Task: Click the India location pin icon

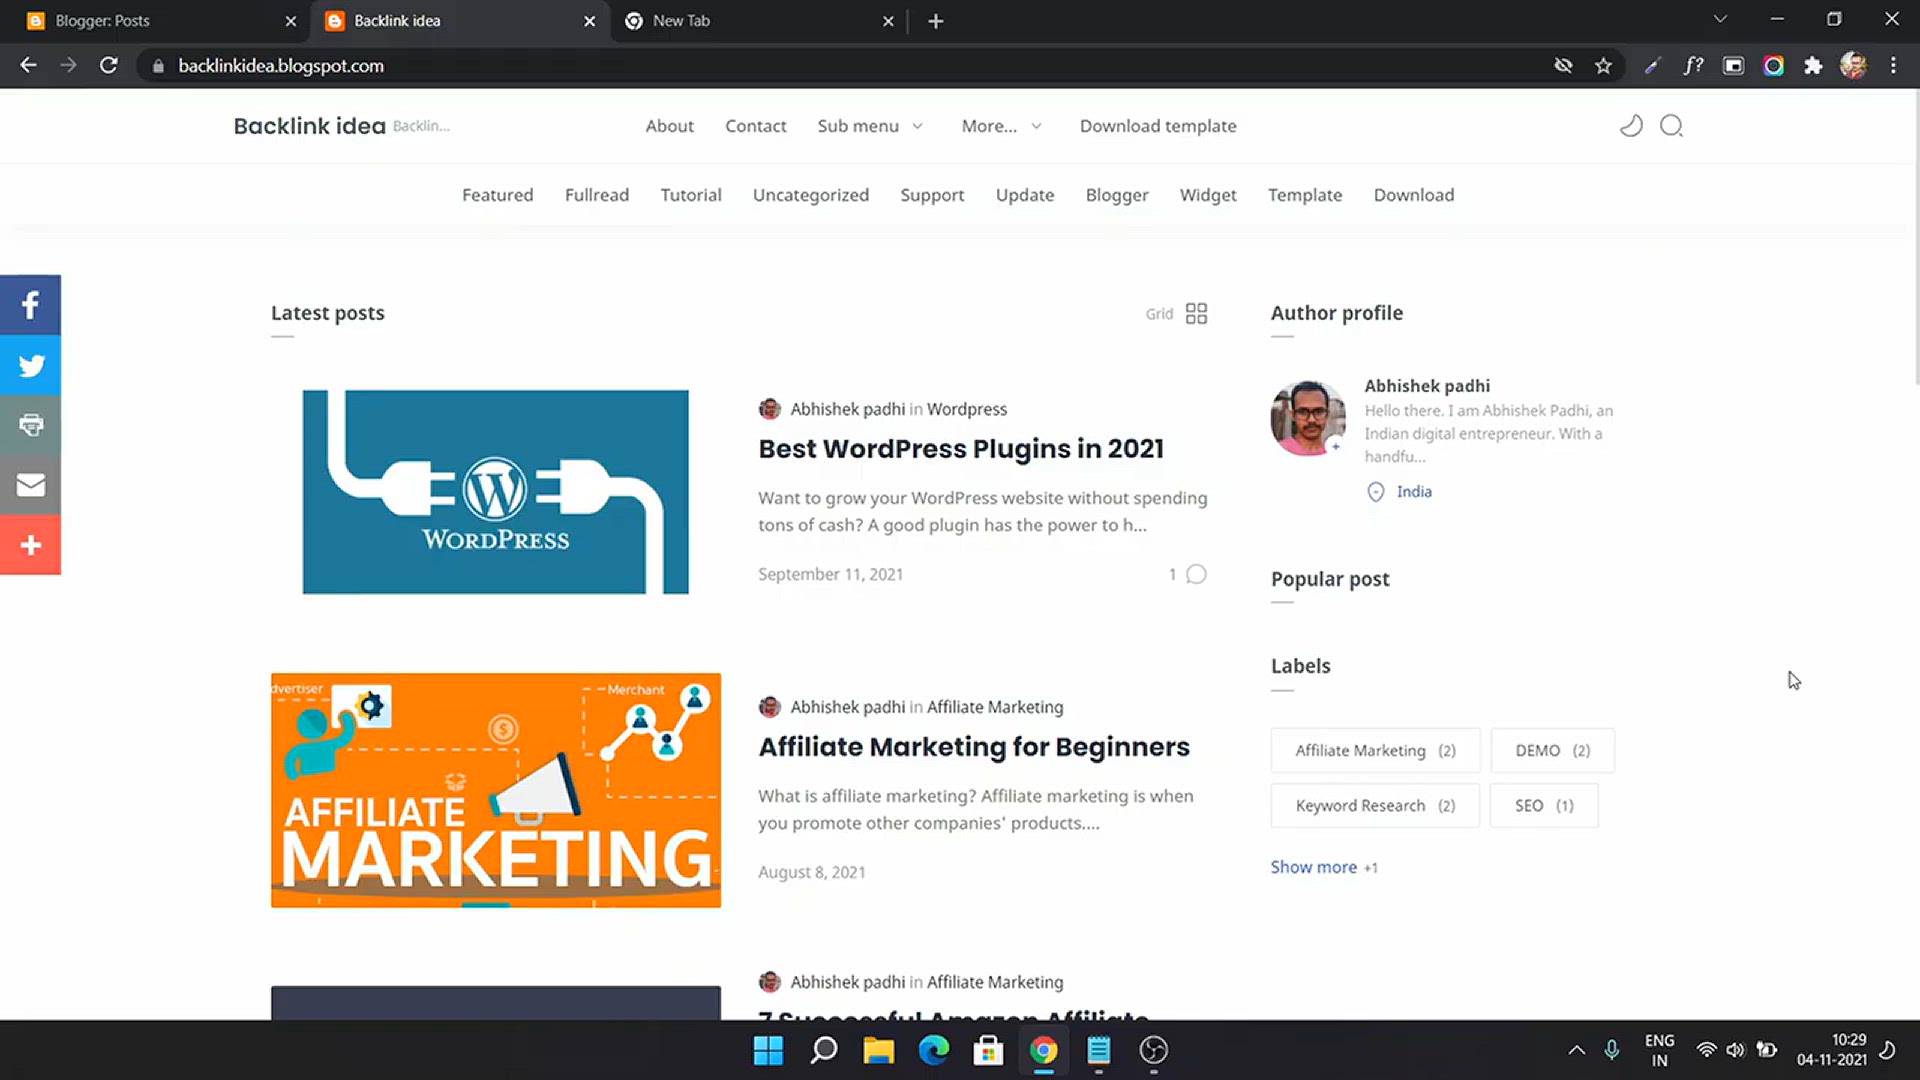Action: (1376, 492)
